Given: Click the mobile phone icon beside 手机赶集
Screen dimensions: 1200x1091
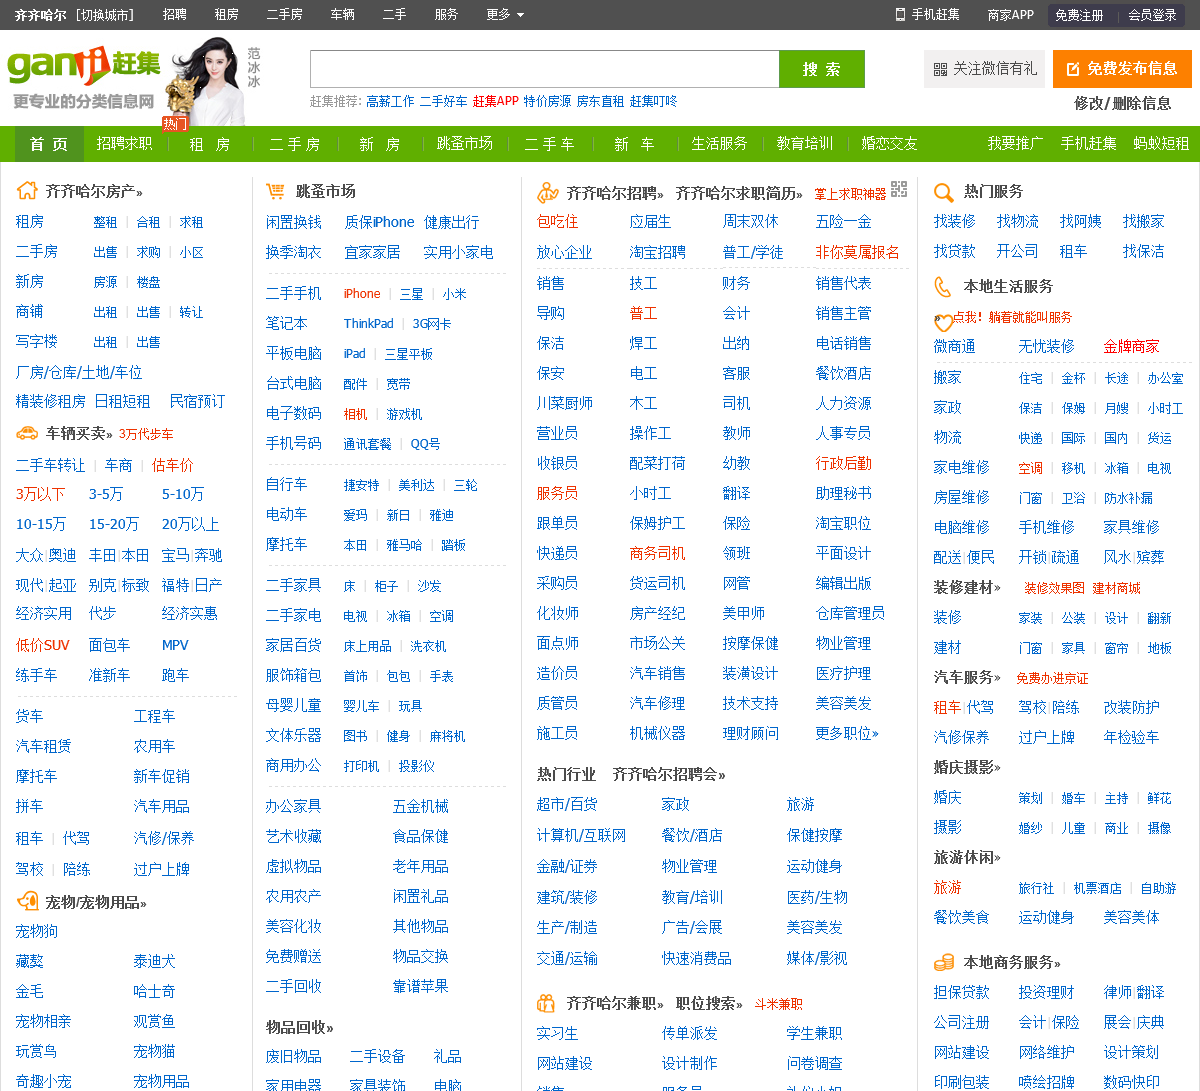Looking at the screenshot, I should coord(900,14).
